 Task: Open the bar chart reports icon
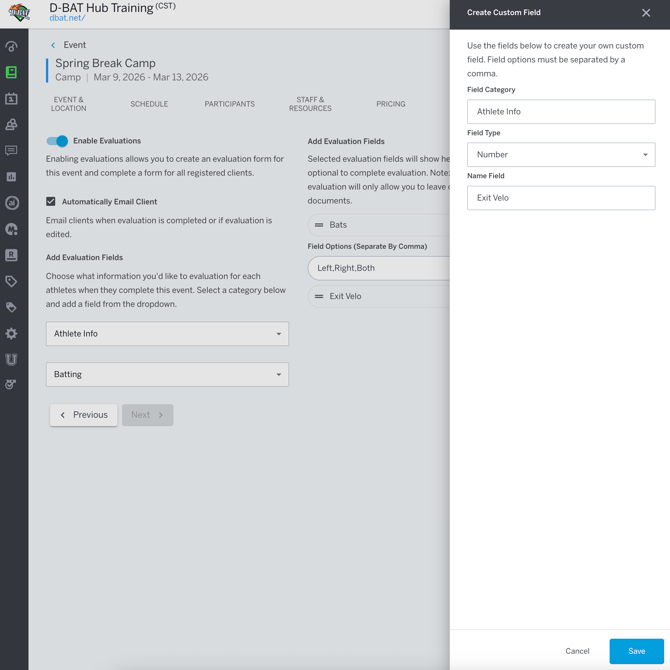11,177
